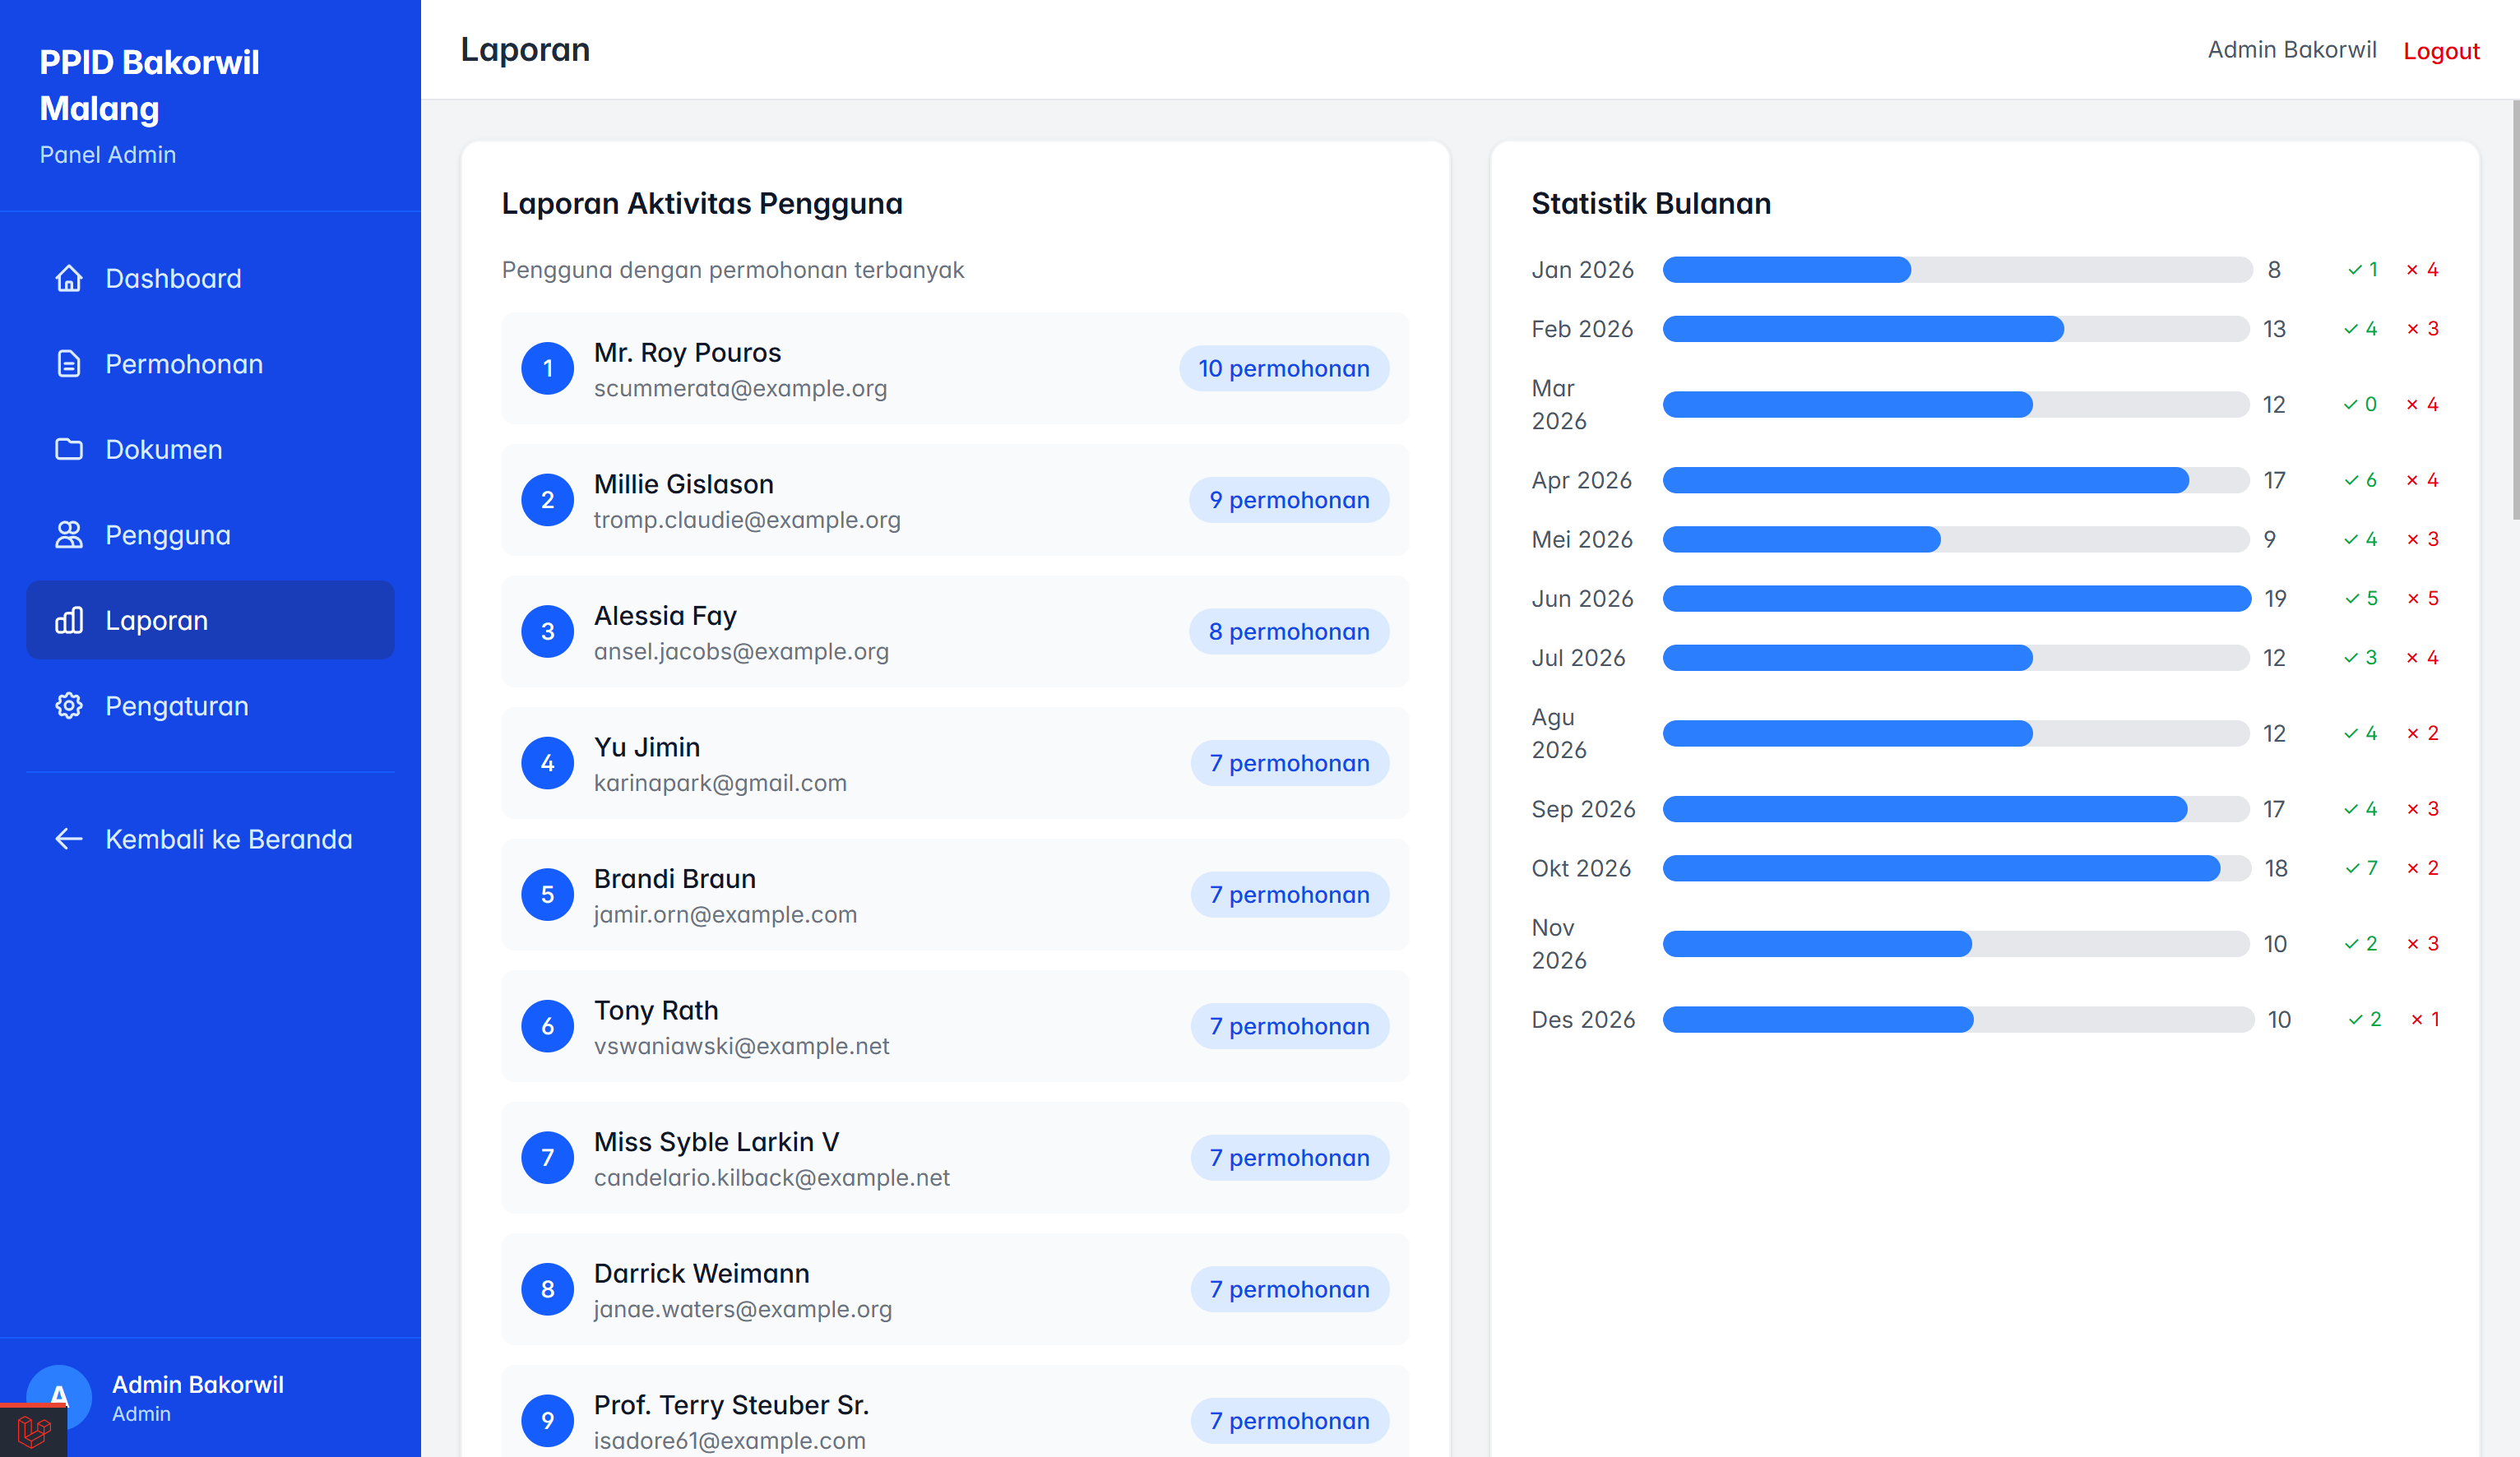The width and height of the screenshot is (2520, 1457).
Task: Click the 8 permohonan badge for Alessia Fay
Action: tap(1289, 631)
